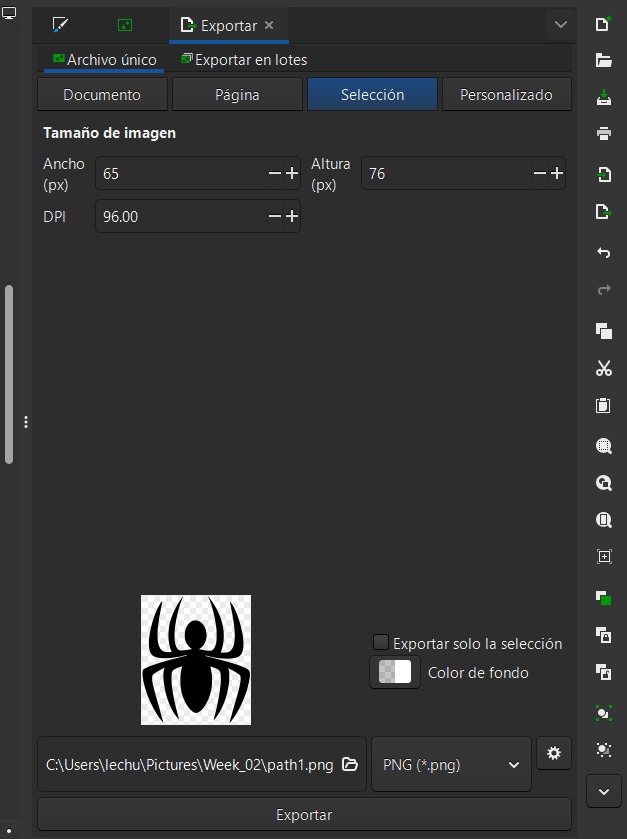Image resolution: width=627 pixels, height=839 pixels.
Task: Copy selection to clipboard
Action: click(603, 331)
